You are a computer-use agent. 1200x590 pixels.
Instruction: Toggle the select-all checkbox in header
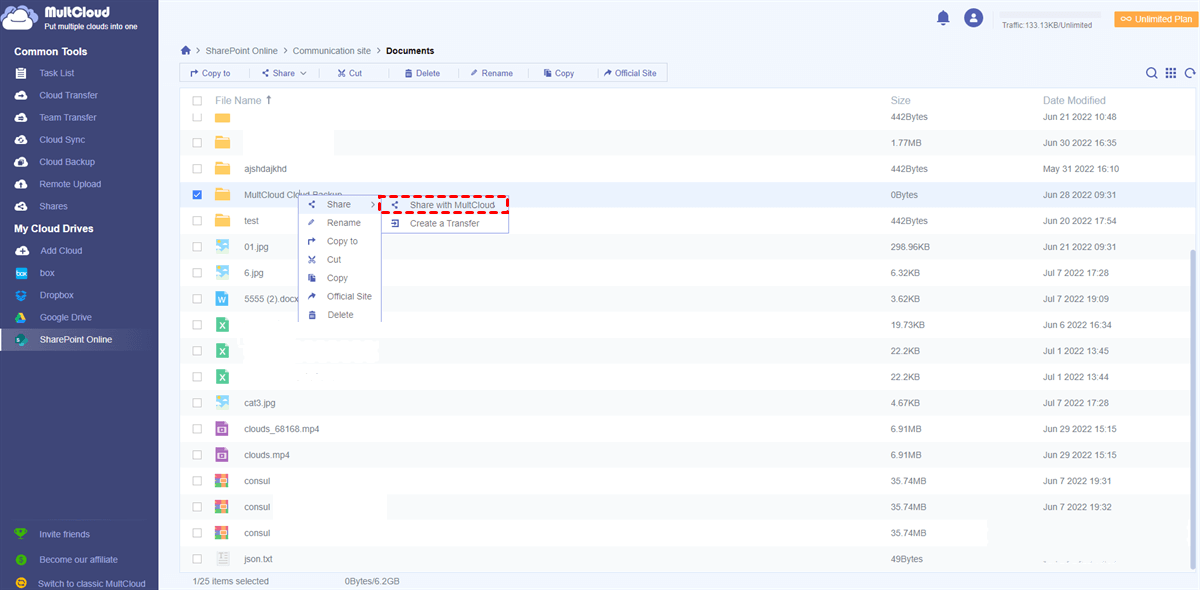(197, 101)
